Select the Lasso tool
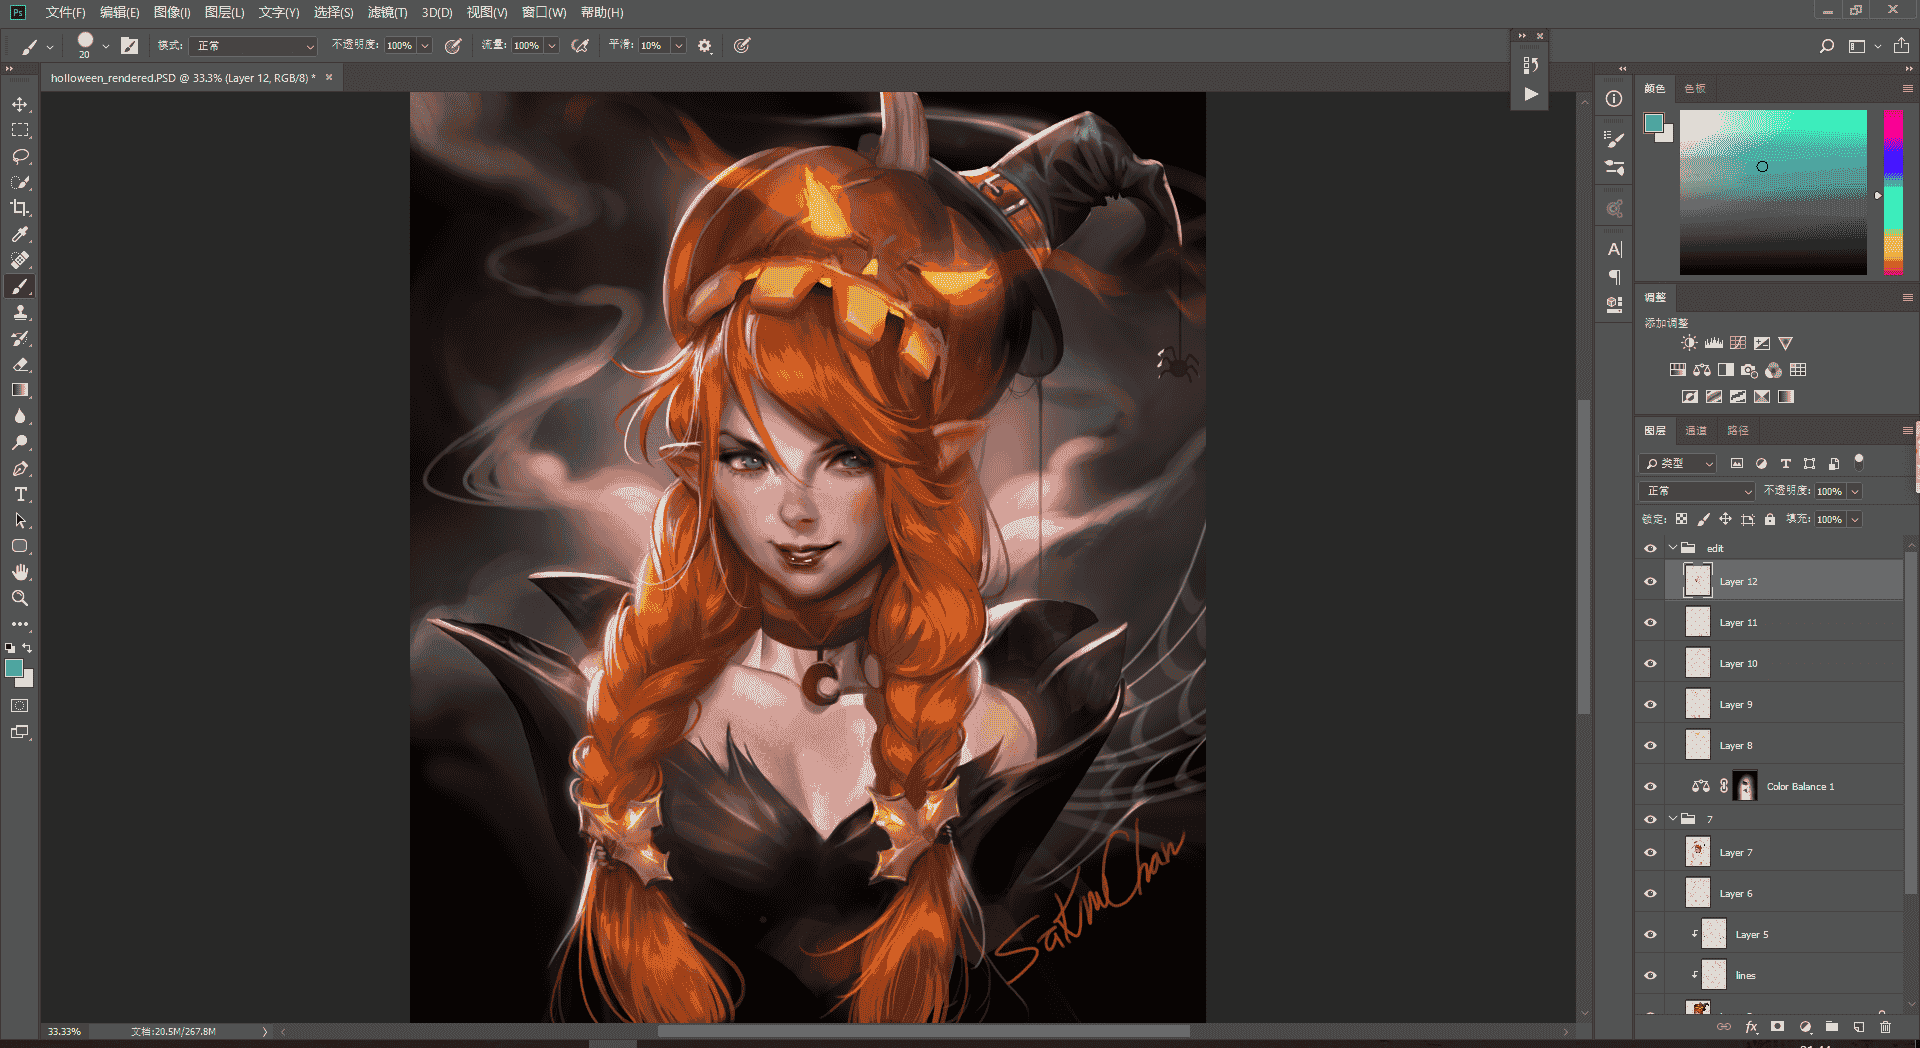Image resolution: width=1920 pixels, height=1048 pixels. (x=20, y=156)
